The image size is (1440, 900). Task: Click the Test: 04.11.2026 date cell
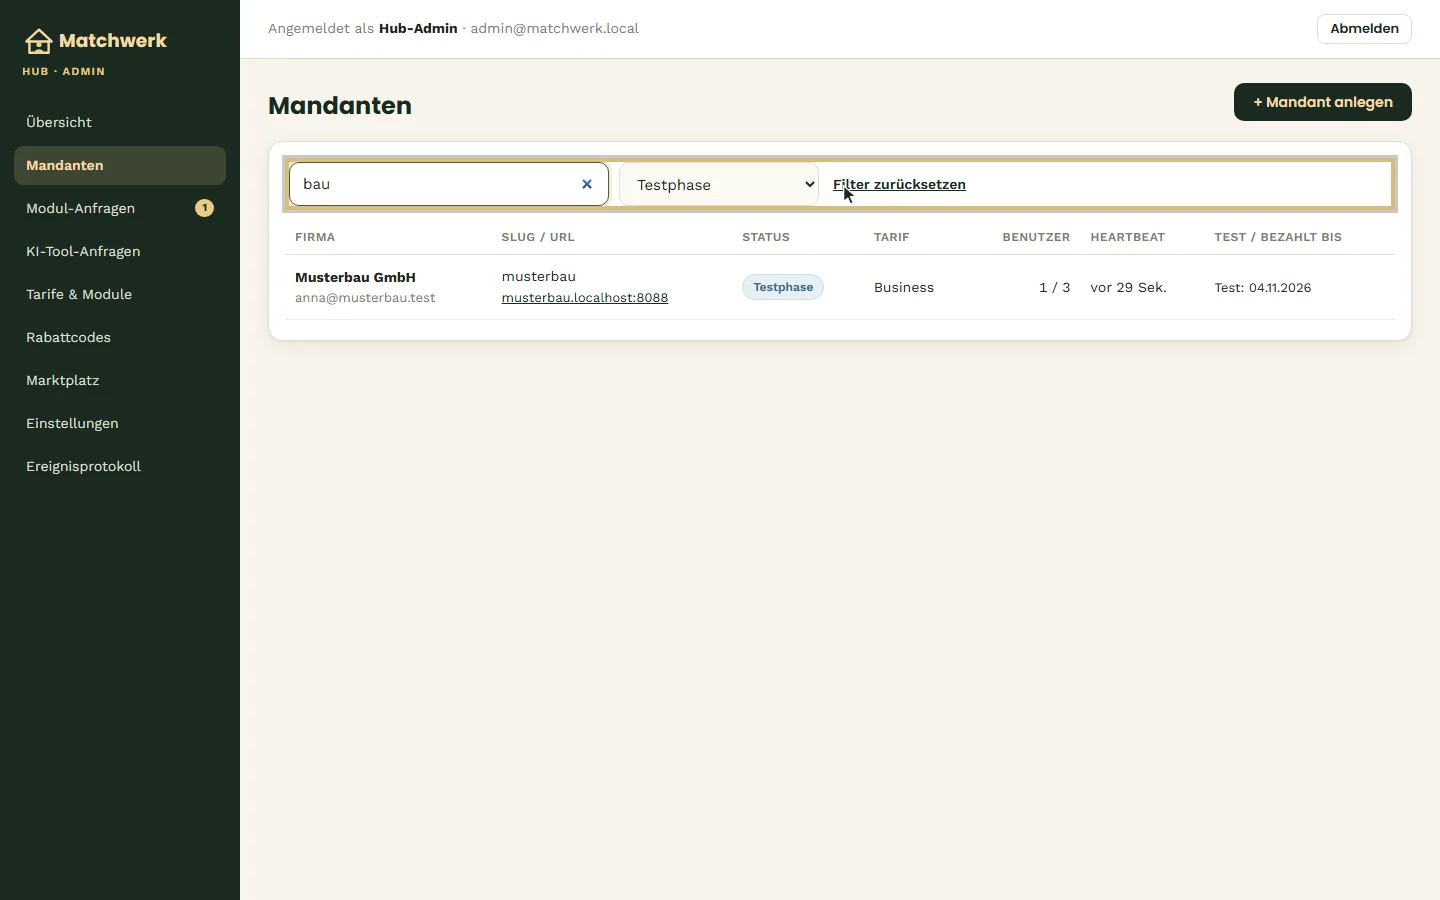click(1263, 287)
